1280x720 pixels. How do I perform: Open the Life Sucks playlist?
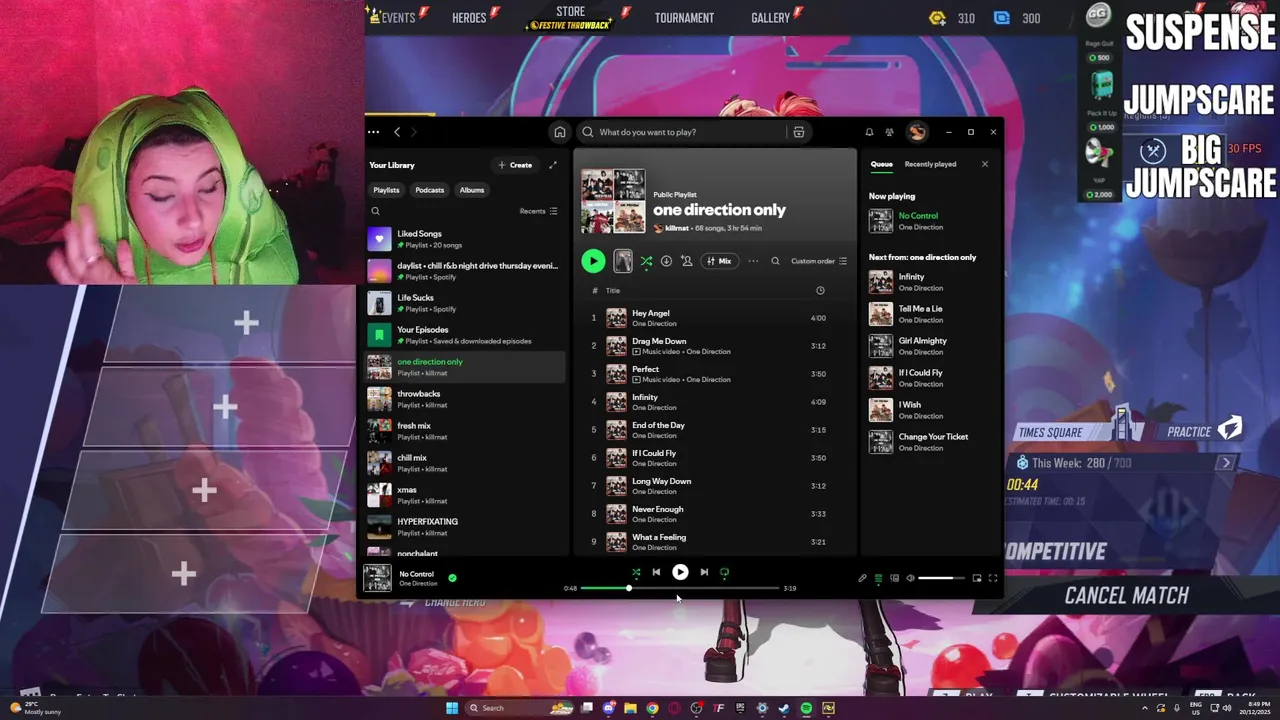tap(465, 303)
